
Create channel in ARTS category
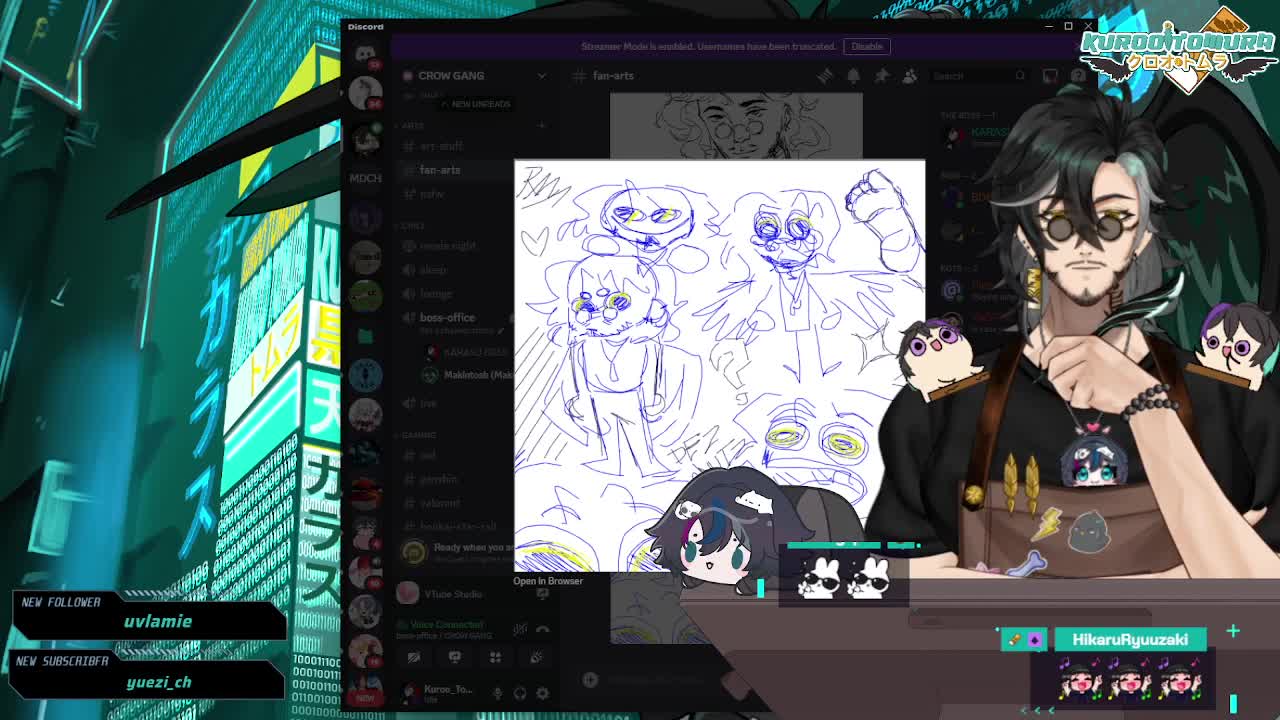pyautogui.click(x=541, y=125)
